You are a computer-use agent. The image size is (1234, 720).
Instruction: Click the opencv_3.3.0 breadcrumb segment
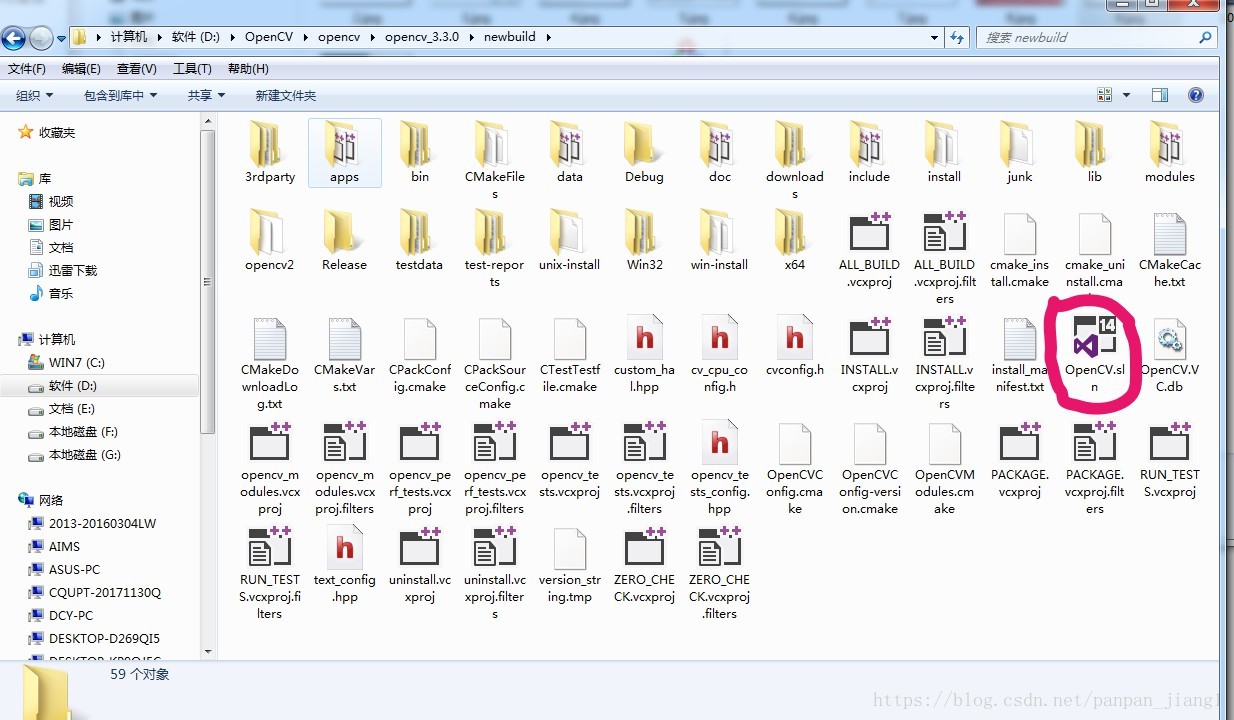coord(422,37)
